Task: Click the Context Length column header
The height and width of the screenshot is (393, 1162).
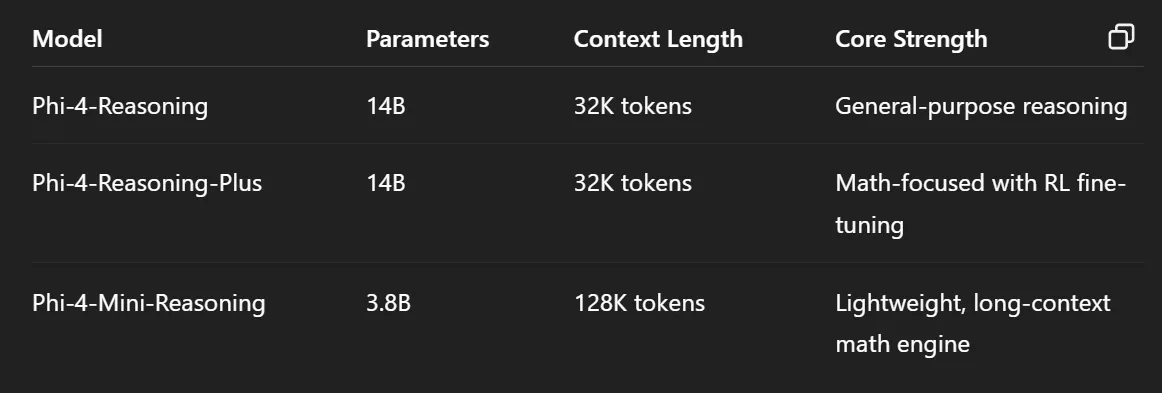Action: (658, 39)
